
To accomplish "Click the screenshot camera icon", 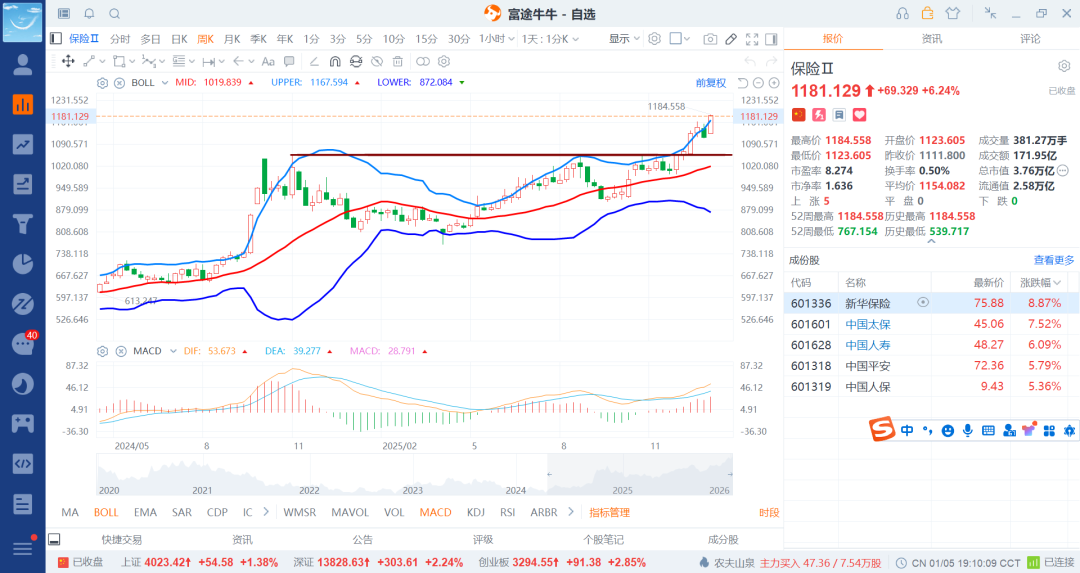I will point(709,39).
